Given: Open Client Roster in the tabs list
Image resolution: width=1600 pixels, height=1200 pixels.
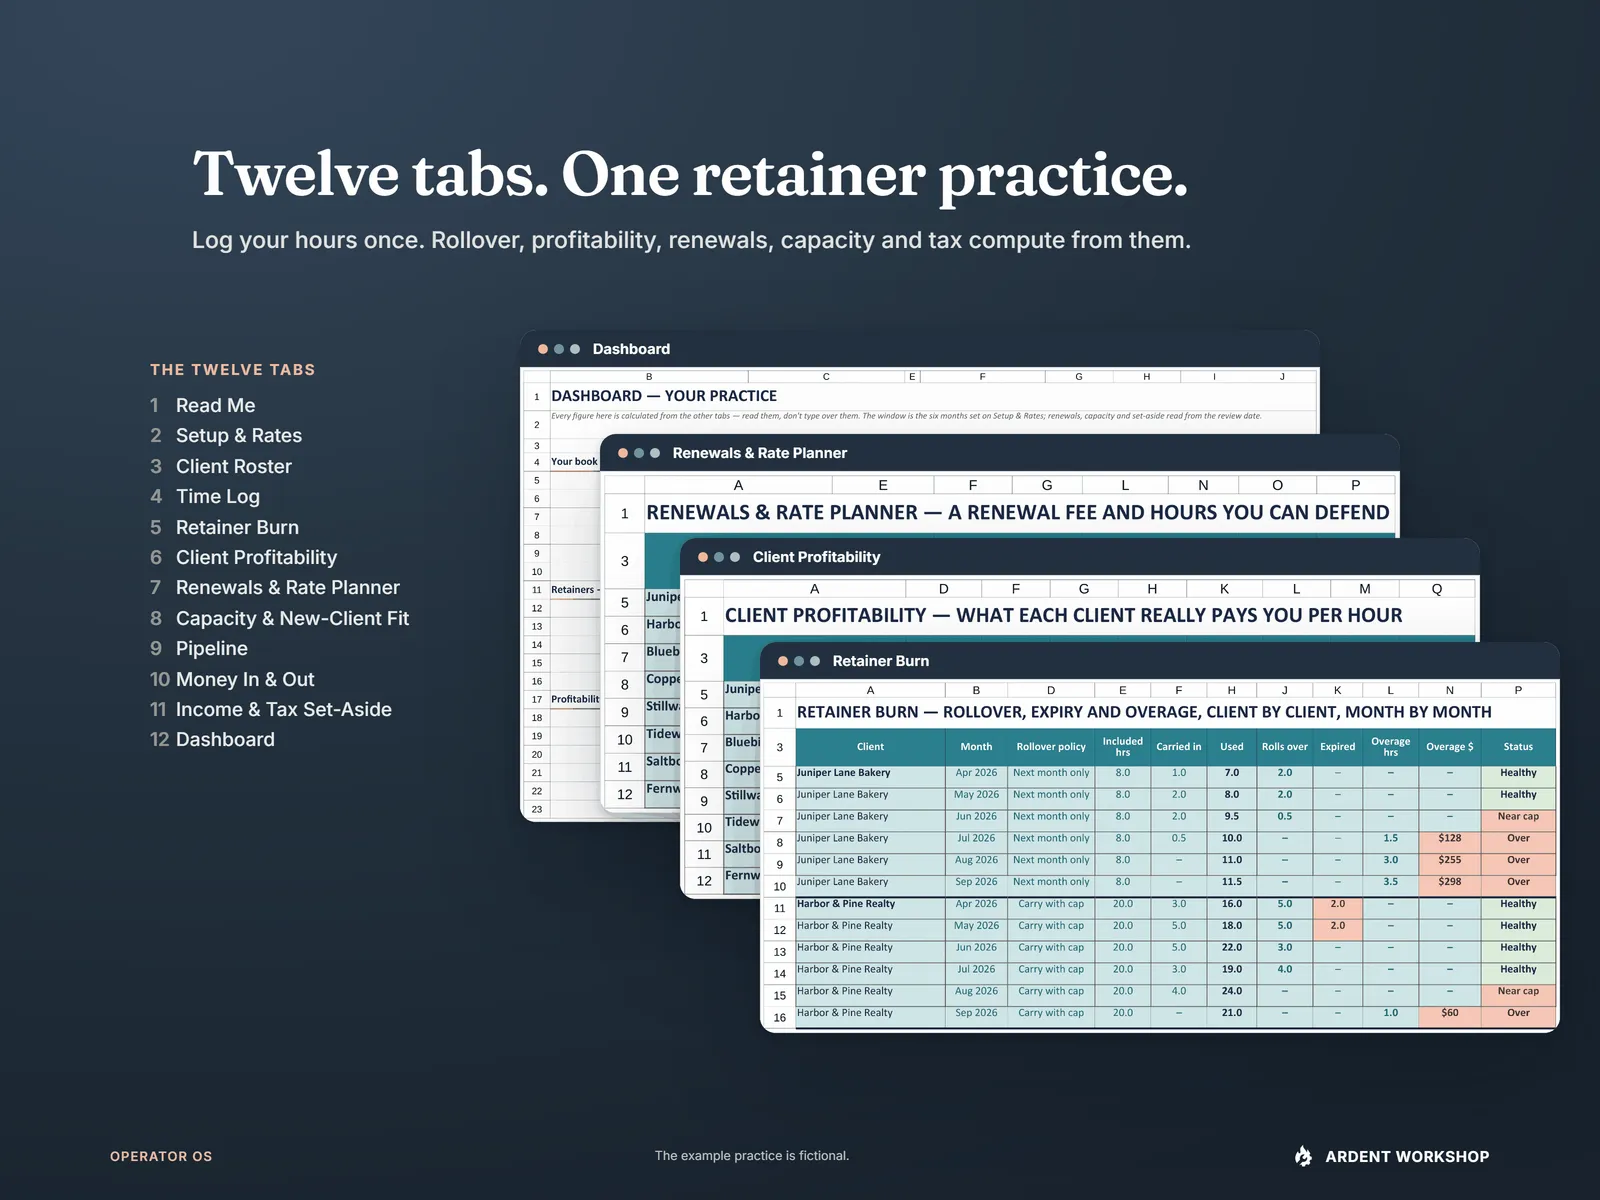Looking at the screenshot, I should [x=233, y=466].
